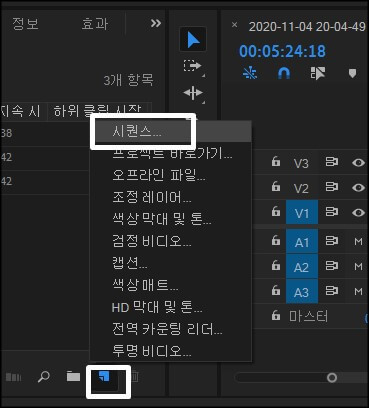Toggle V1 track targeting
Screen dimensions: 369x408
point(302,212)
